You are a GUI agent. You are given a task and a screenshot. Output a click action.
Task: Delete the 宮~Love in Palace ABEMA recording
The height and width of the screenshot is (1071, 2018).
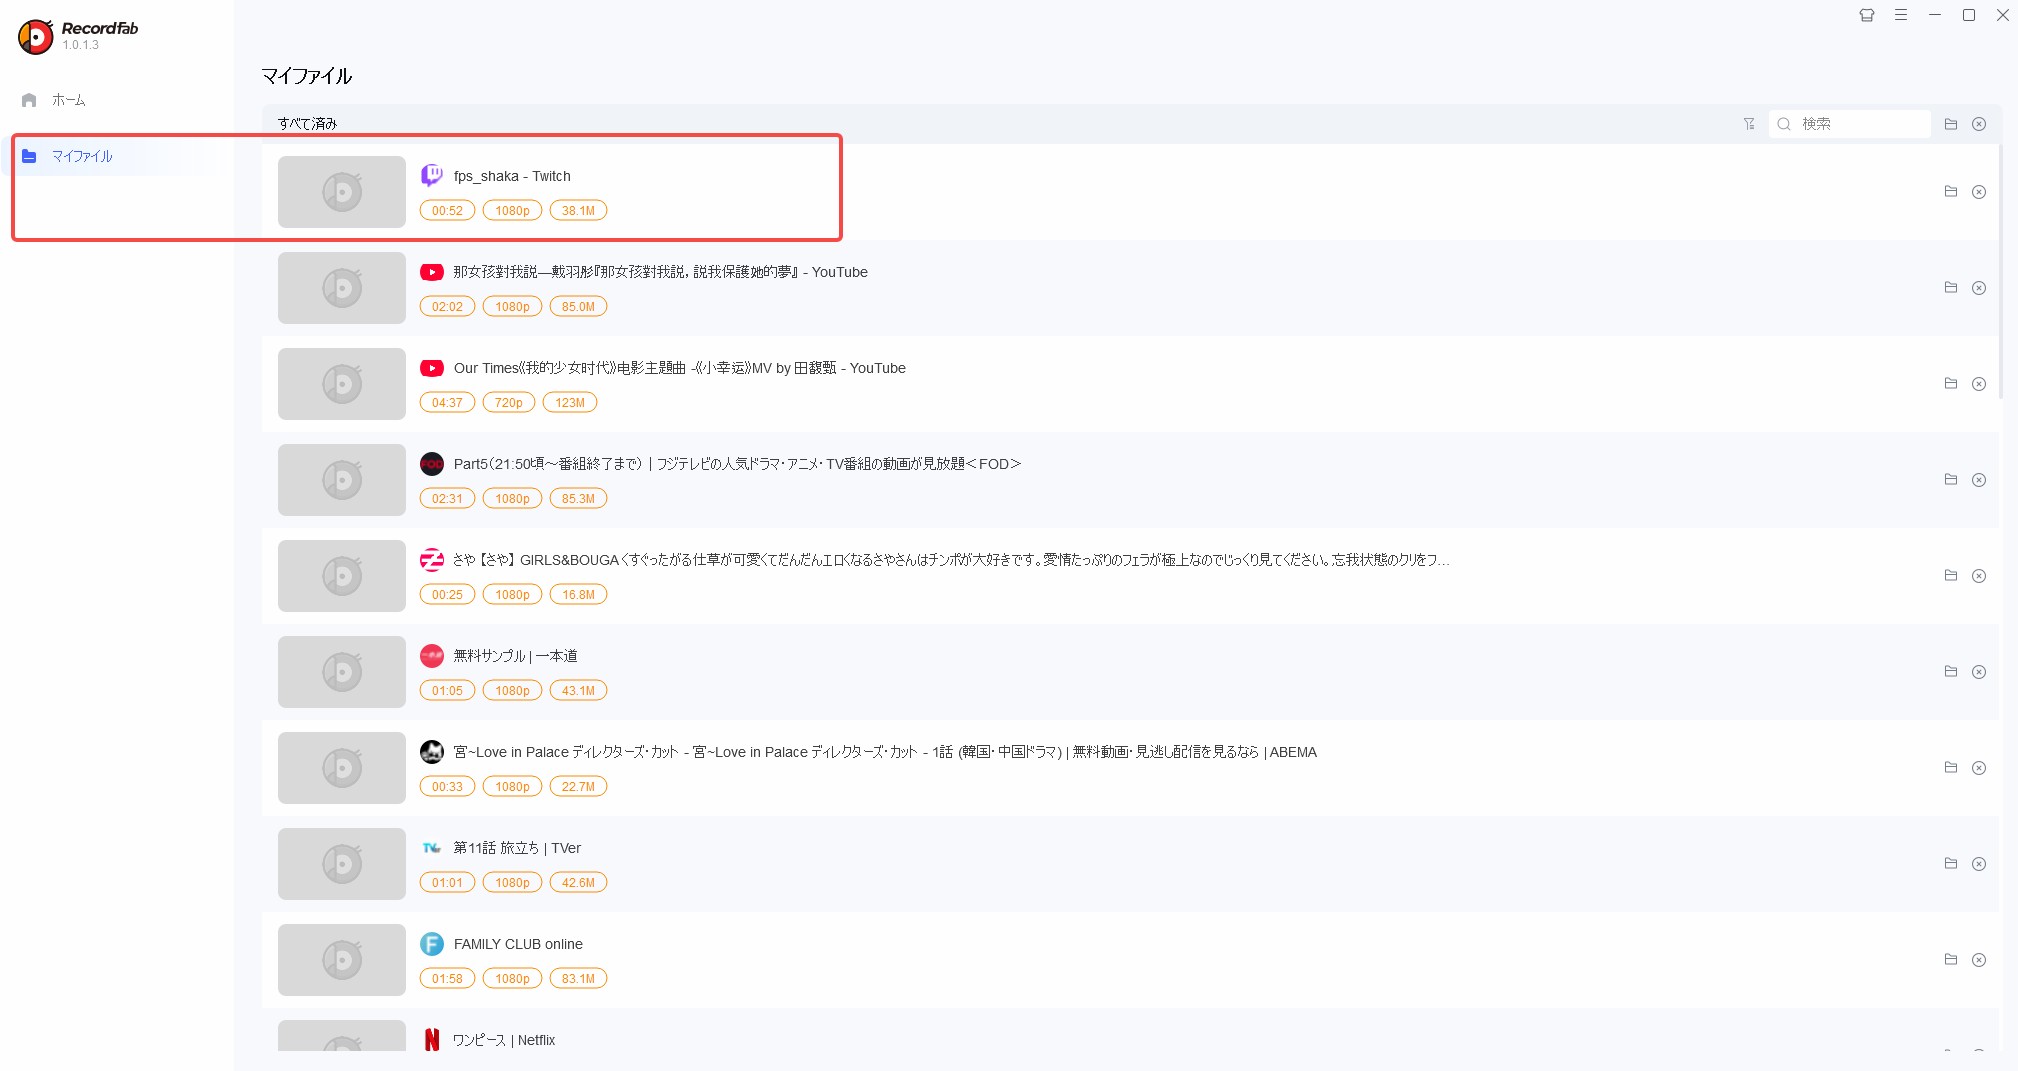[1979, 768]
